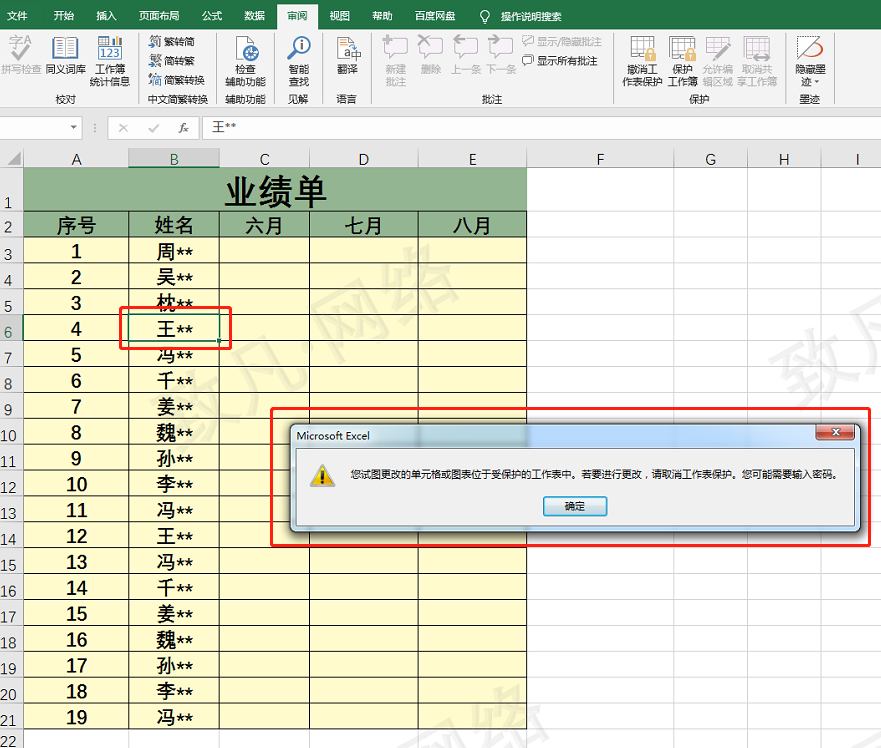
Task: Click the 六月 header cell
Action: [x=264, y=225]
